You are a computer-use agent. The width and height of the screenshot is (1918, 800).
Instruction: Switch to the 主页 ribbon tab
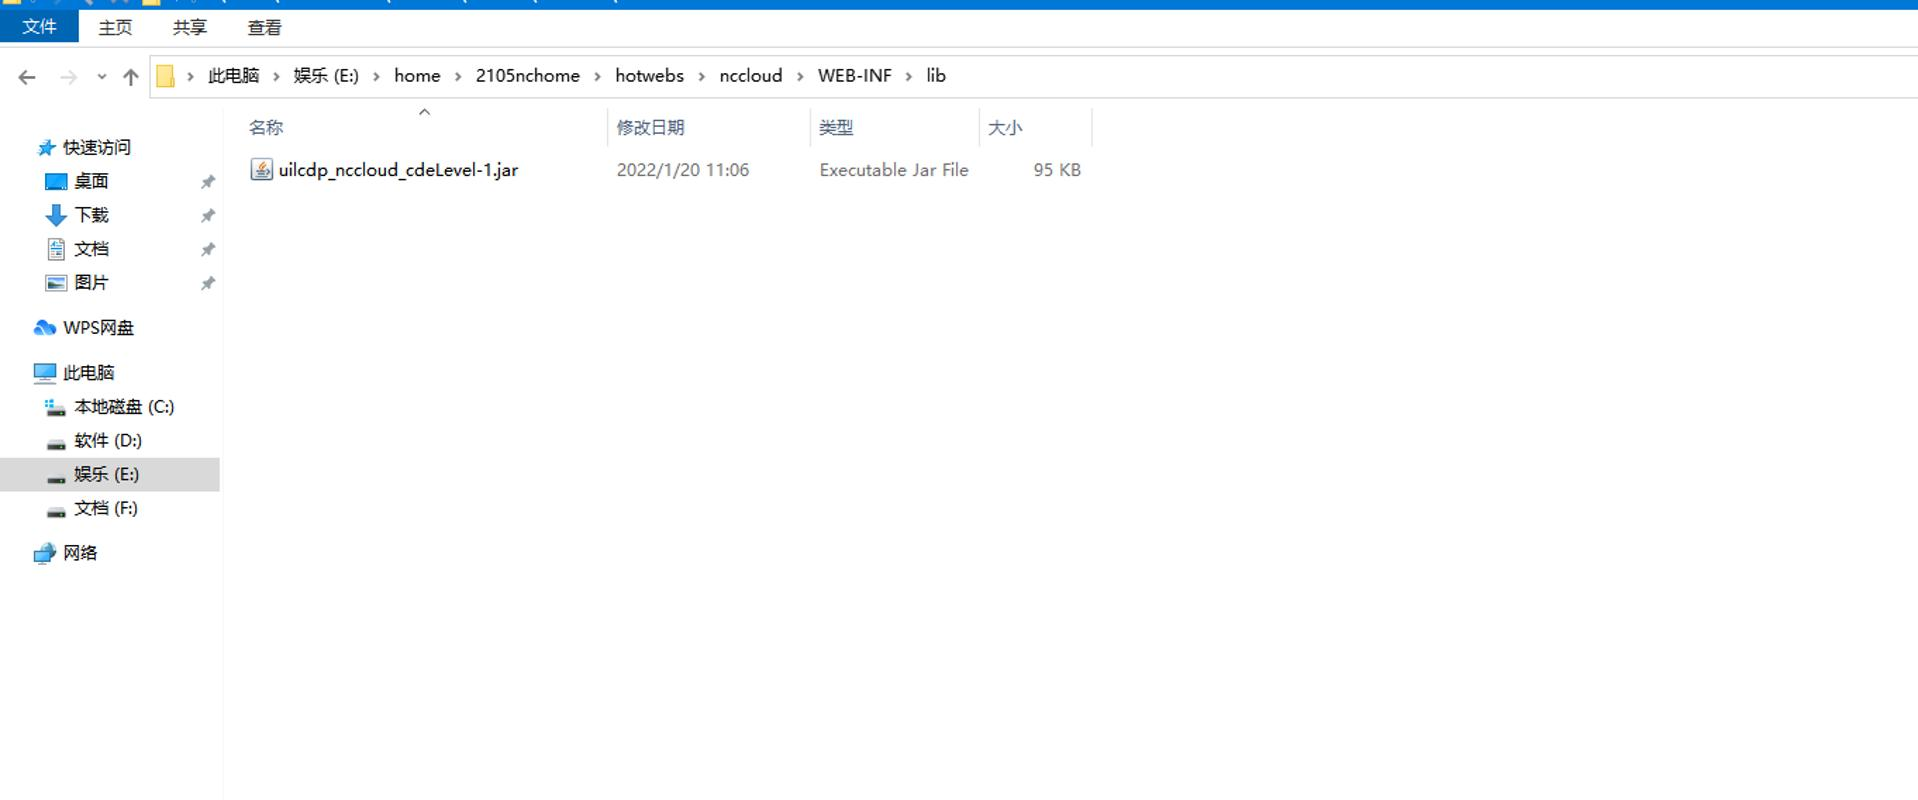[115, 27]
